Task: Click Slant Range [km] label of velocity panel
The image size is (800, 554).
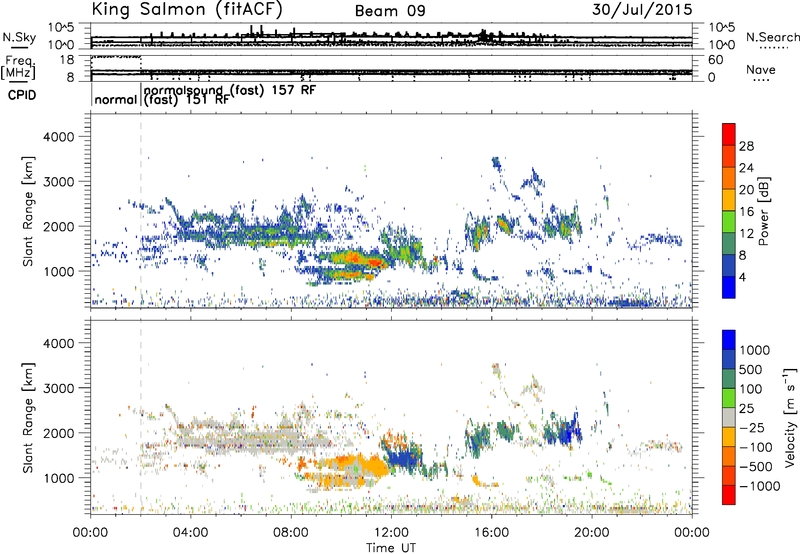Action: tap(28, 418)
